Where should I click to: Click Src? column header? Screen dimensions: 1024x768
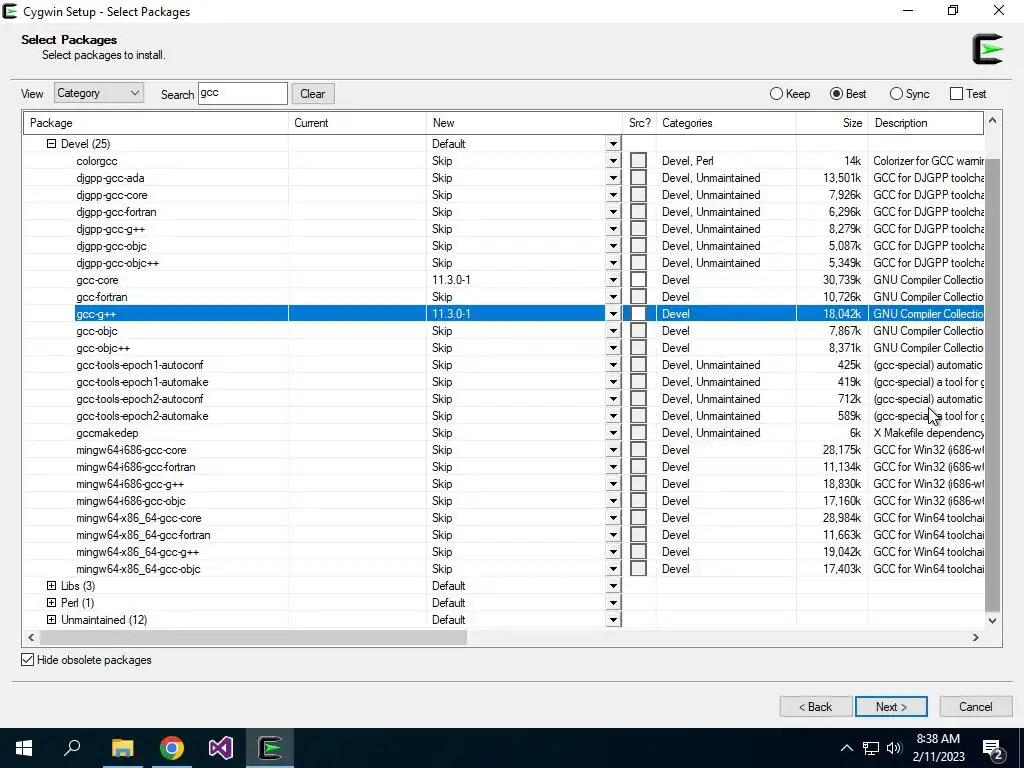pyautogui.click(x=639, y=123)
